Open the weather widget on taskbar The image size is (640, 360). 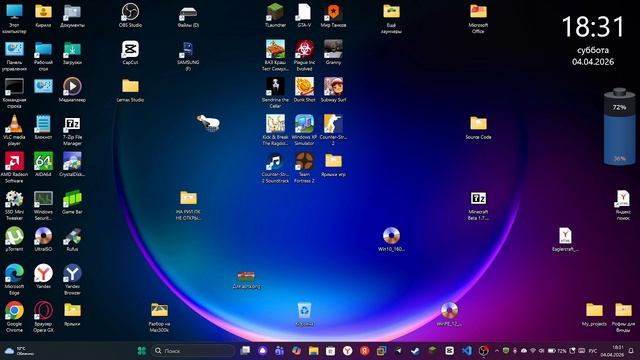[20, 351]
